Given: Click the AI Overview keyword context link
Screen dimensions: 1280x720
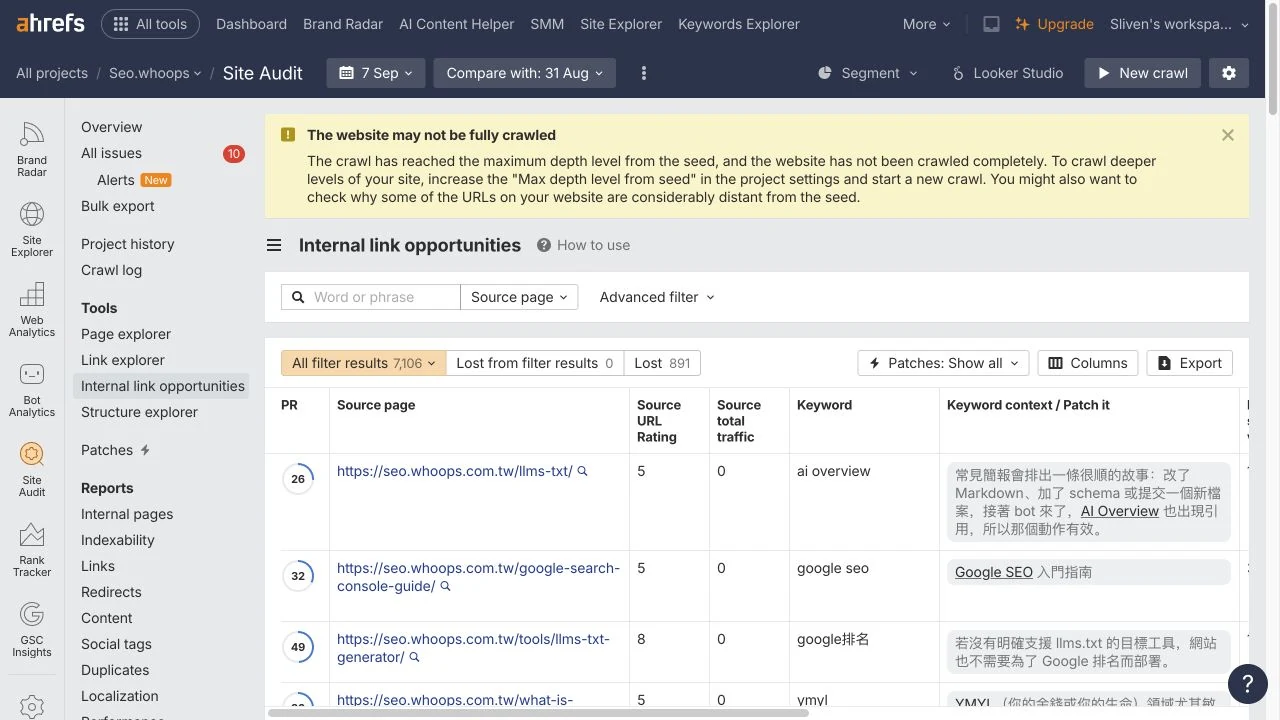Looking at the screenshot, I should click(x=1120, y=511).
